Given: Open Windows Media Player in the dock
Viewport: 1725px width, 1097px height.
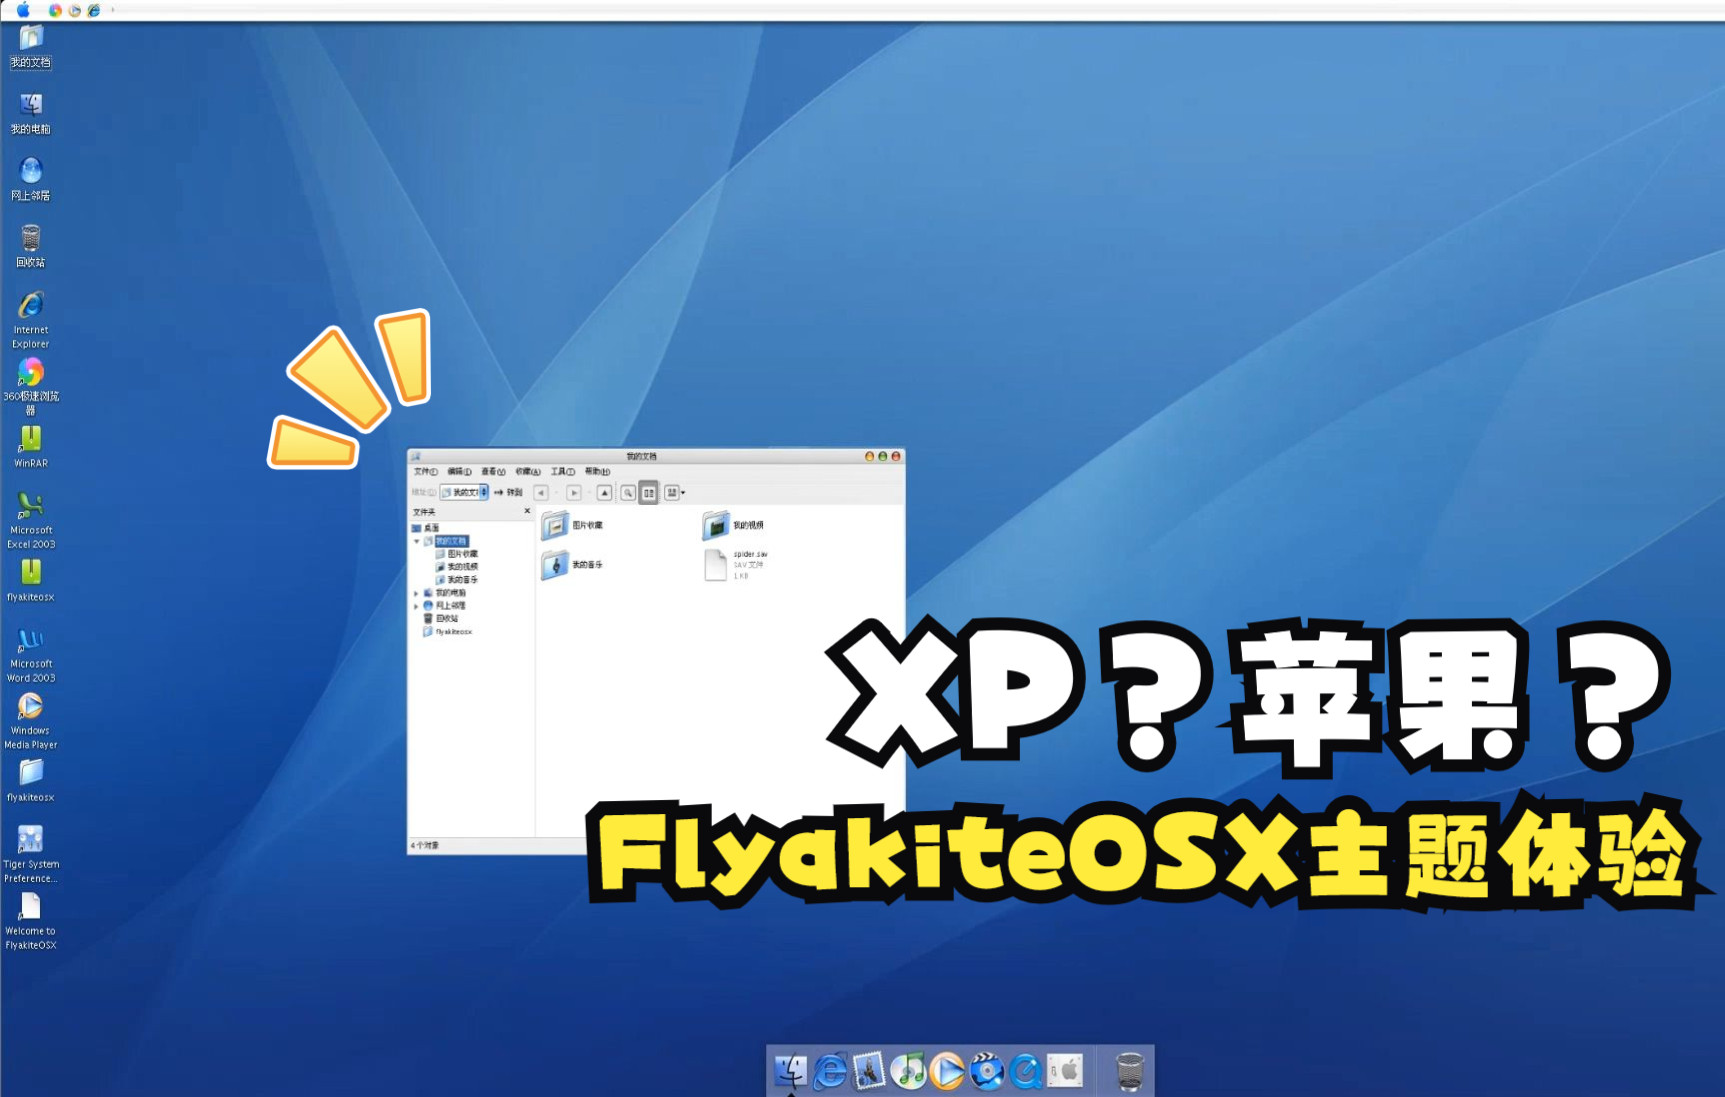Looking at the screenshot, I should [946, 1071].
